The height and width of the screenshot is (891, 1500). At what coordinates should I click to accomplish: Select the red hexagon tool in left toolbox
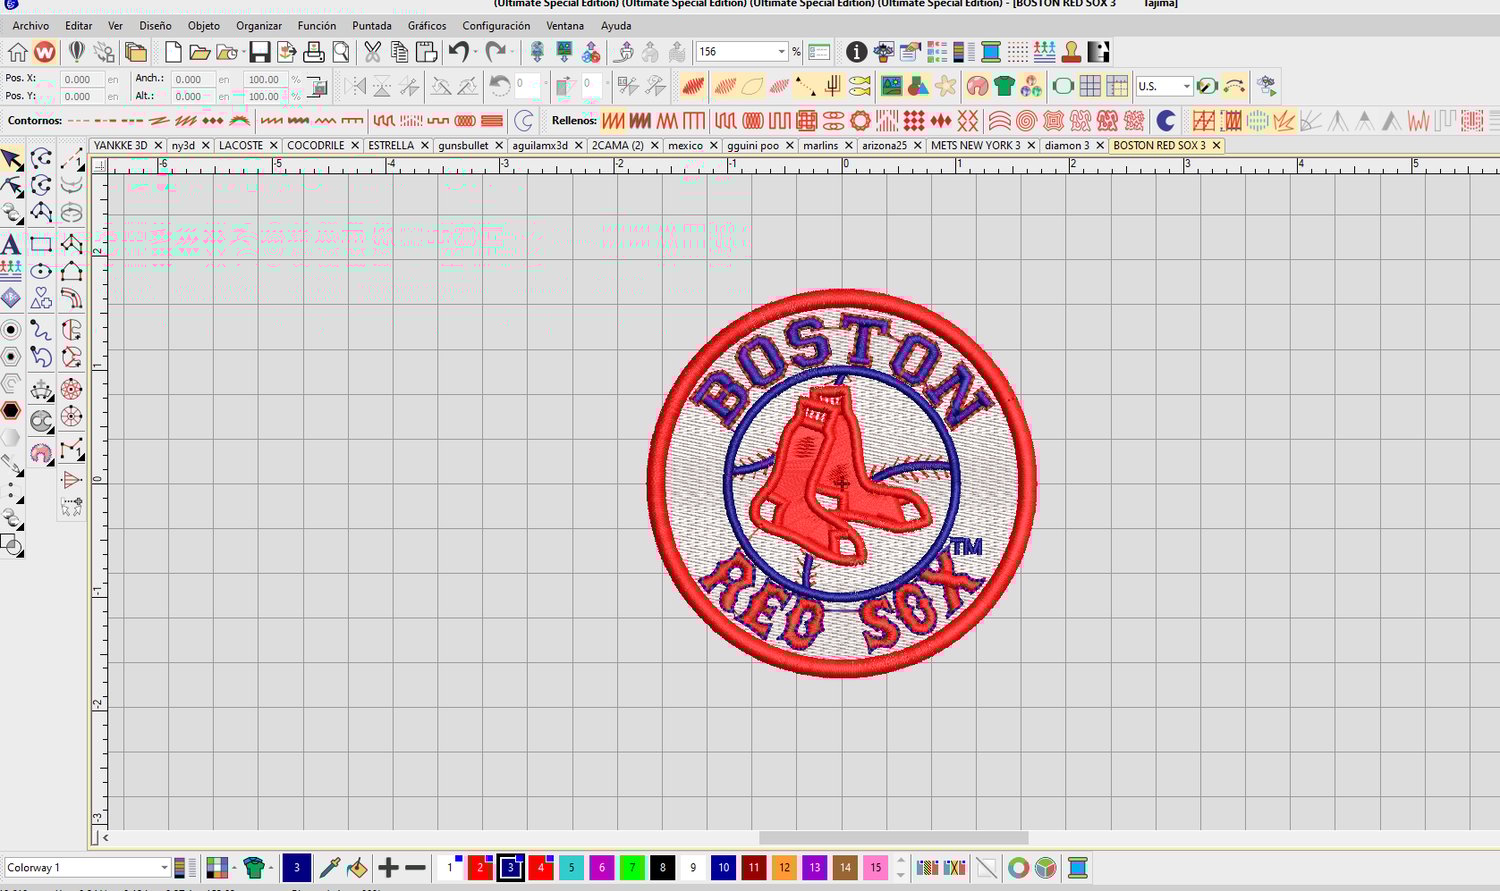[x=11, y=410]
